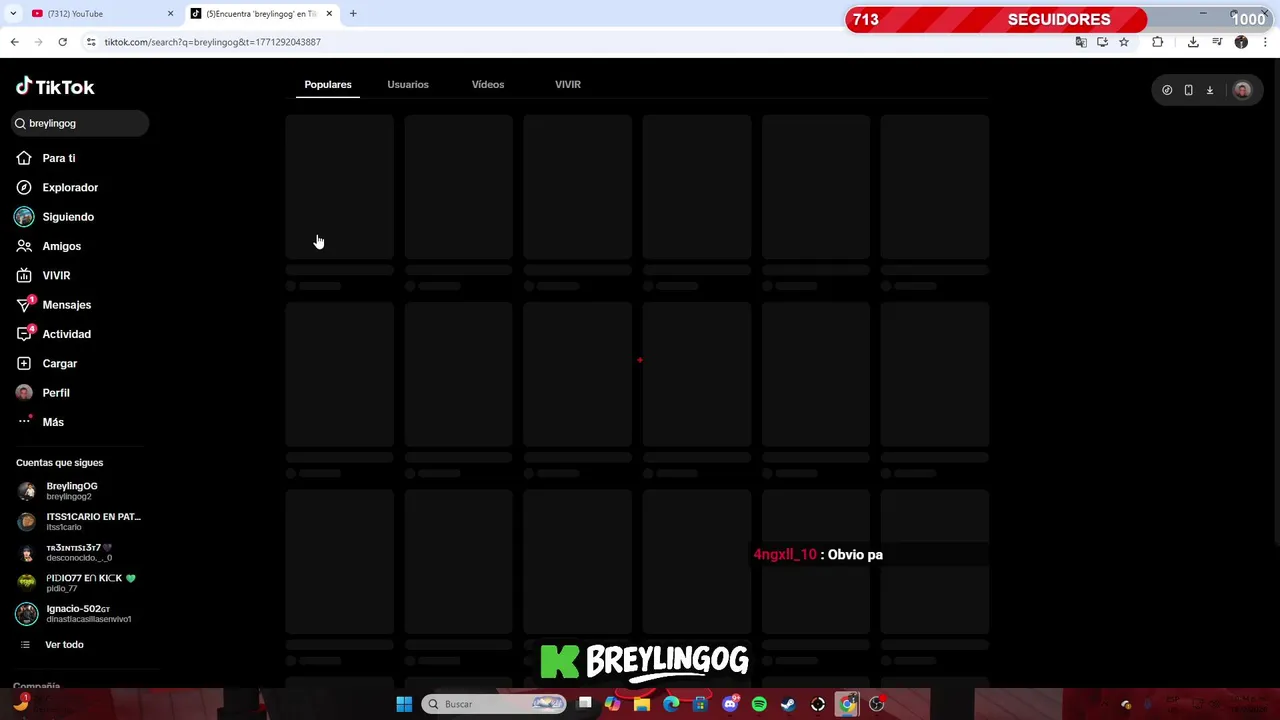Bookmark this page with star icon
Screen dimensions: 1280x720
pyautogui.click(x=1124, y=42)
